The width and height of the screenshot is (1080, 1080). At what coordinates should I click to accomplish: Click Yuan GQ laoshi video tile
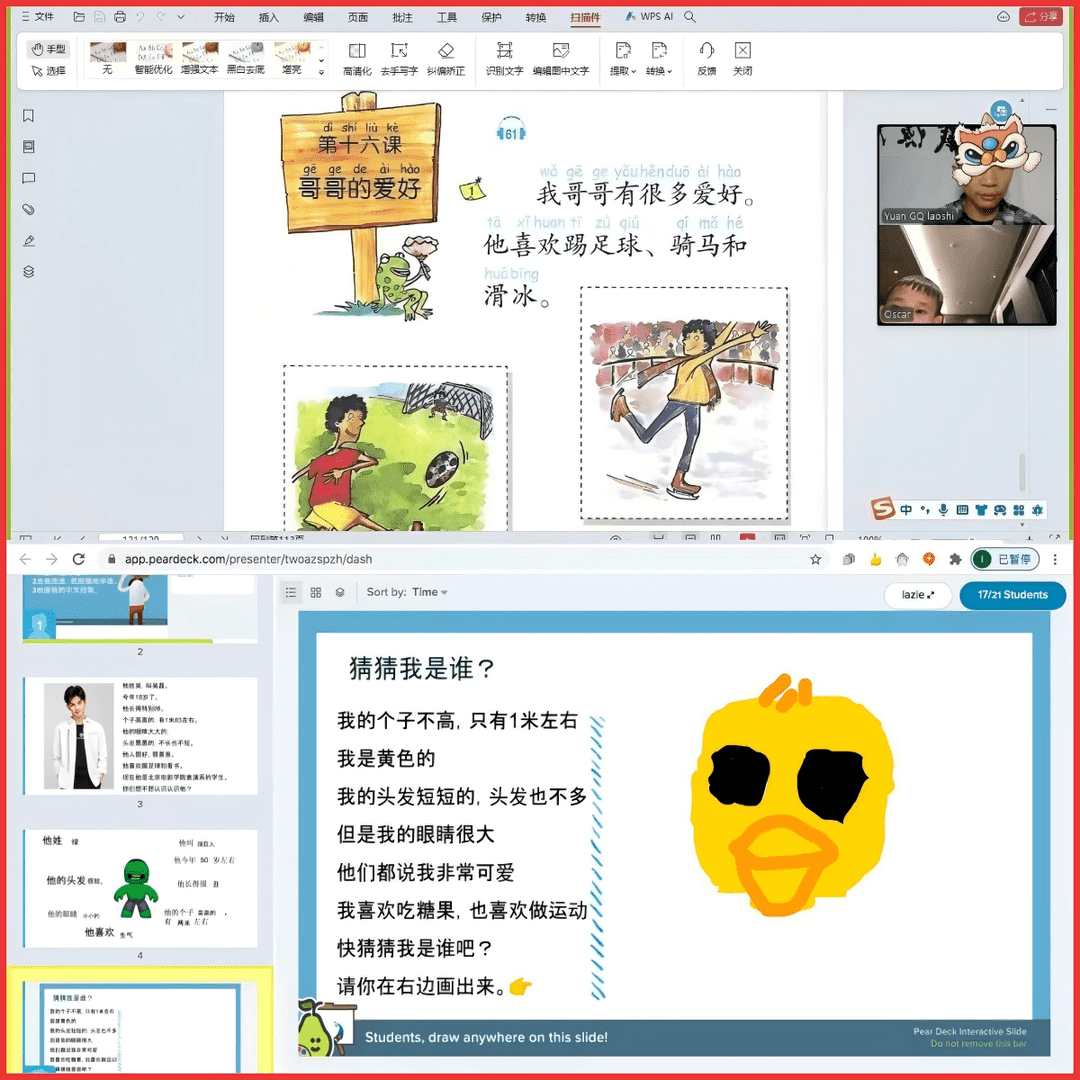point(966,175)
